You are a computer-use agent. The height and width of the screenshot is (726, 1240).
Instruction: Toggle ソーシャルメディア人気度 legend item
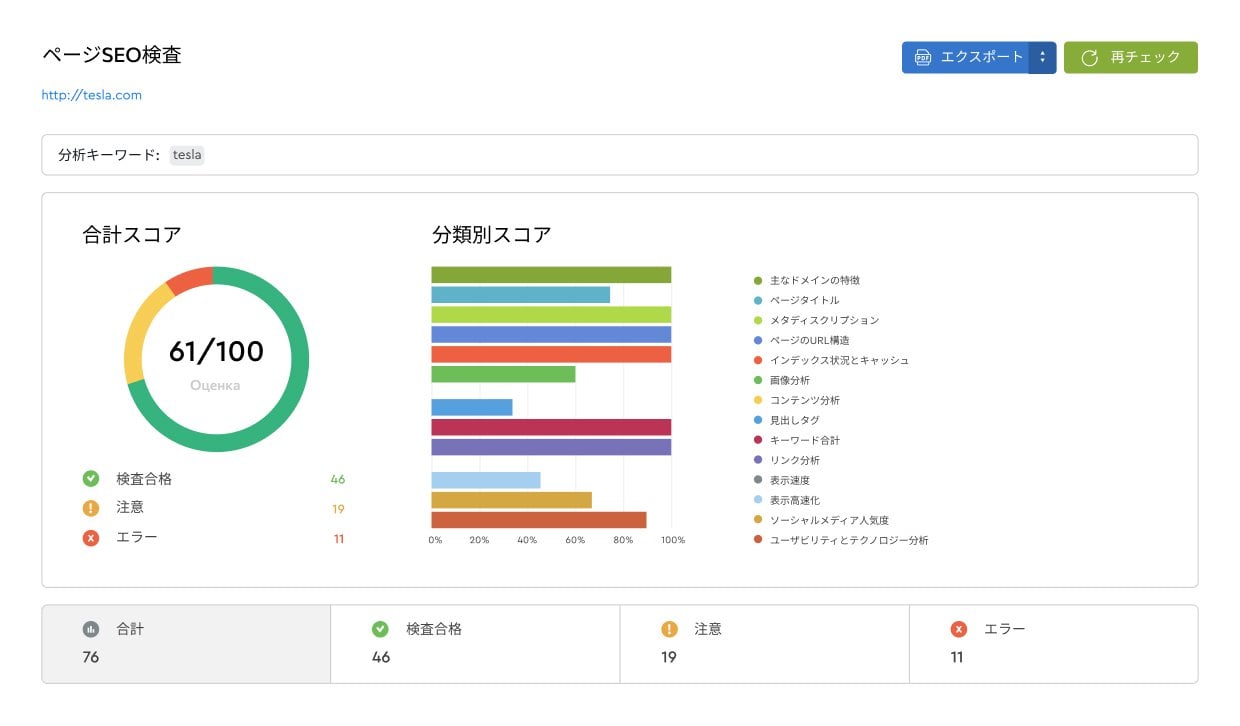(821, 520)
